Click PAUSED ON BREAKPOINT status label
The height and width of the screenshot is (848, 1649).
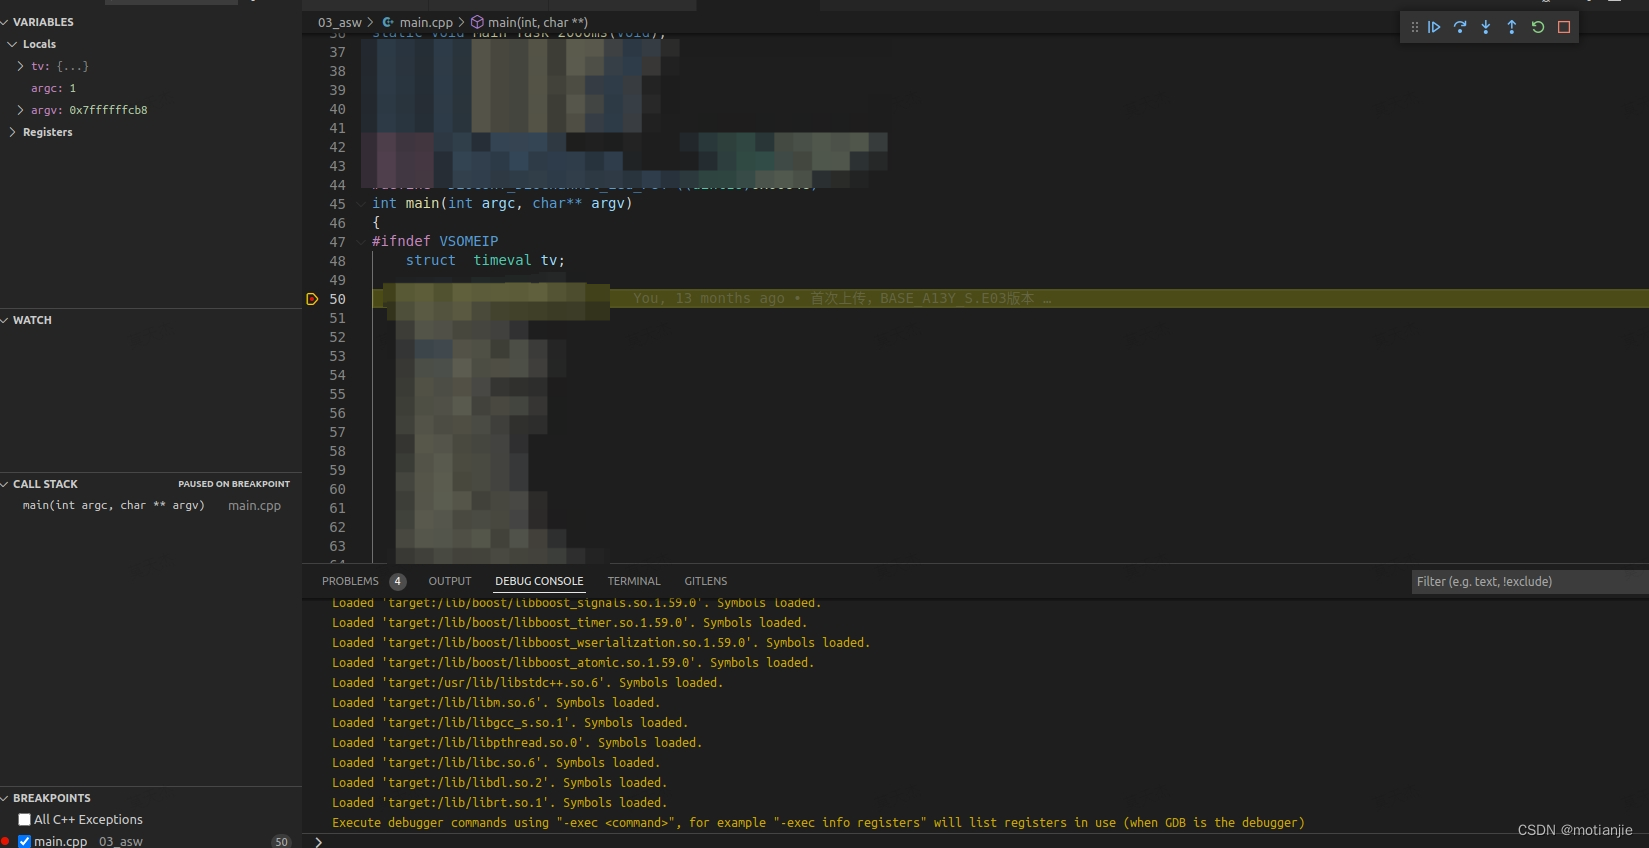[x=234, y=484]
